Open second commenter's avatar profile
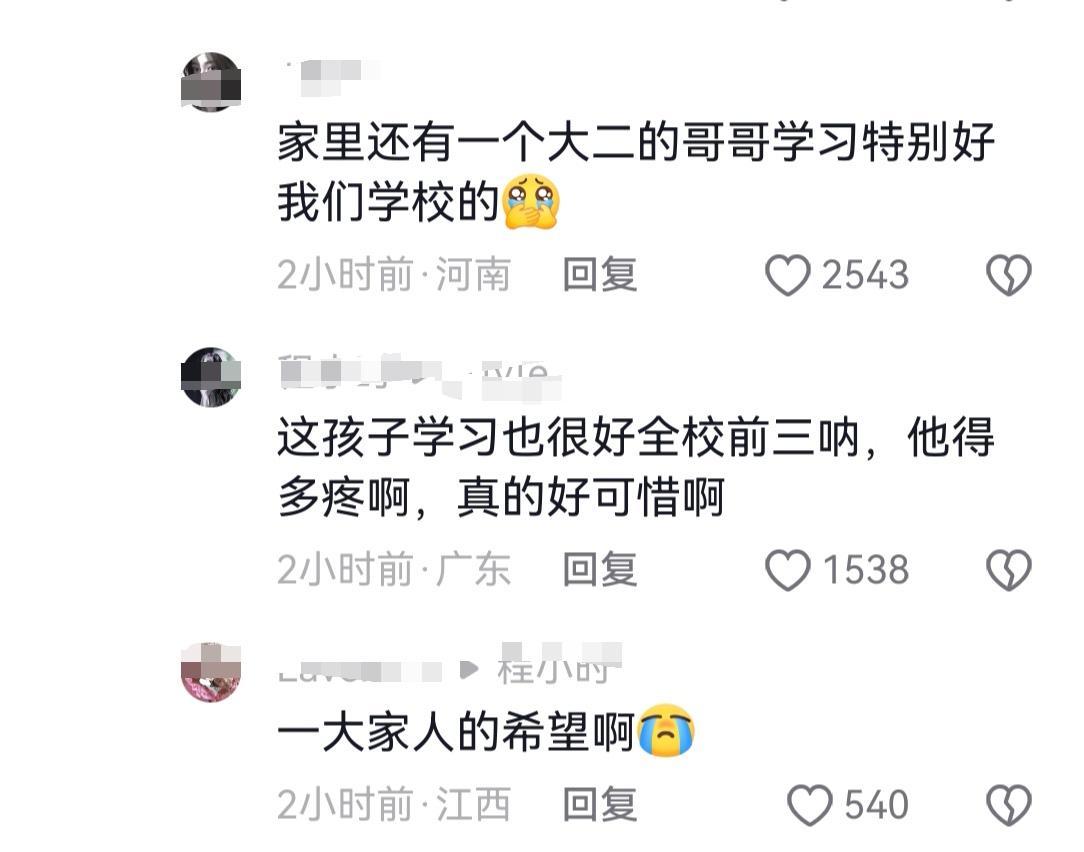This screenshot has width=1084, height=852. click(x=211, y=377)
